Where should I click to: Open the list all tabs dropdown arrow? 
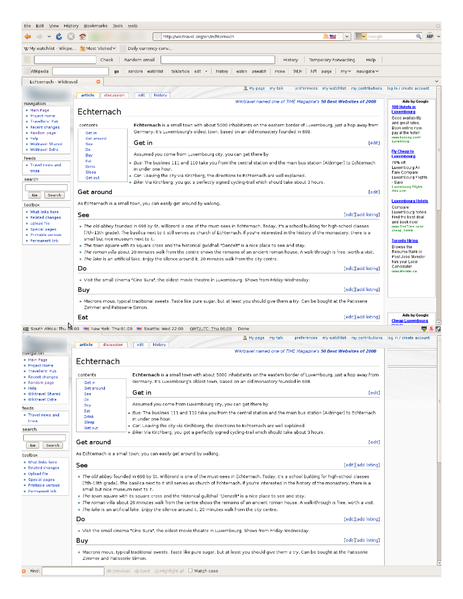437,81
